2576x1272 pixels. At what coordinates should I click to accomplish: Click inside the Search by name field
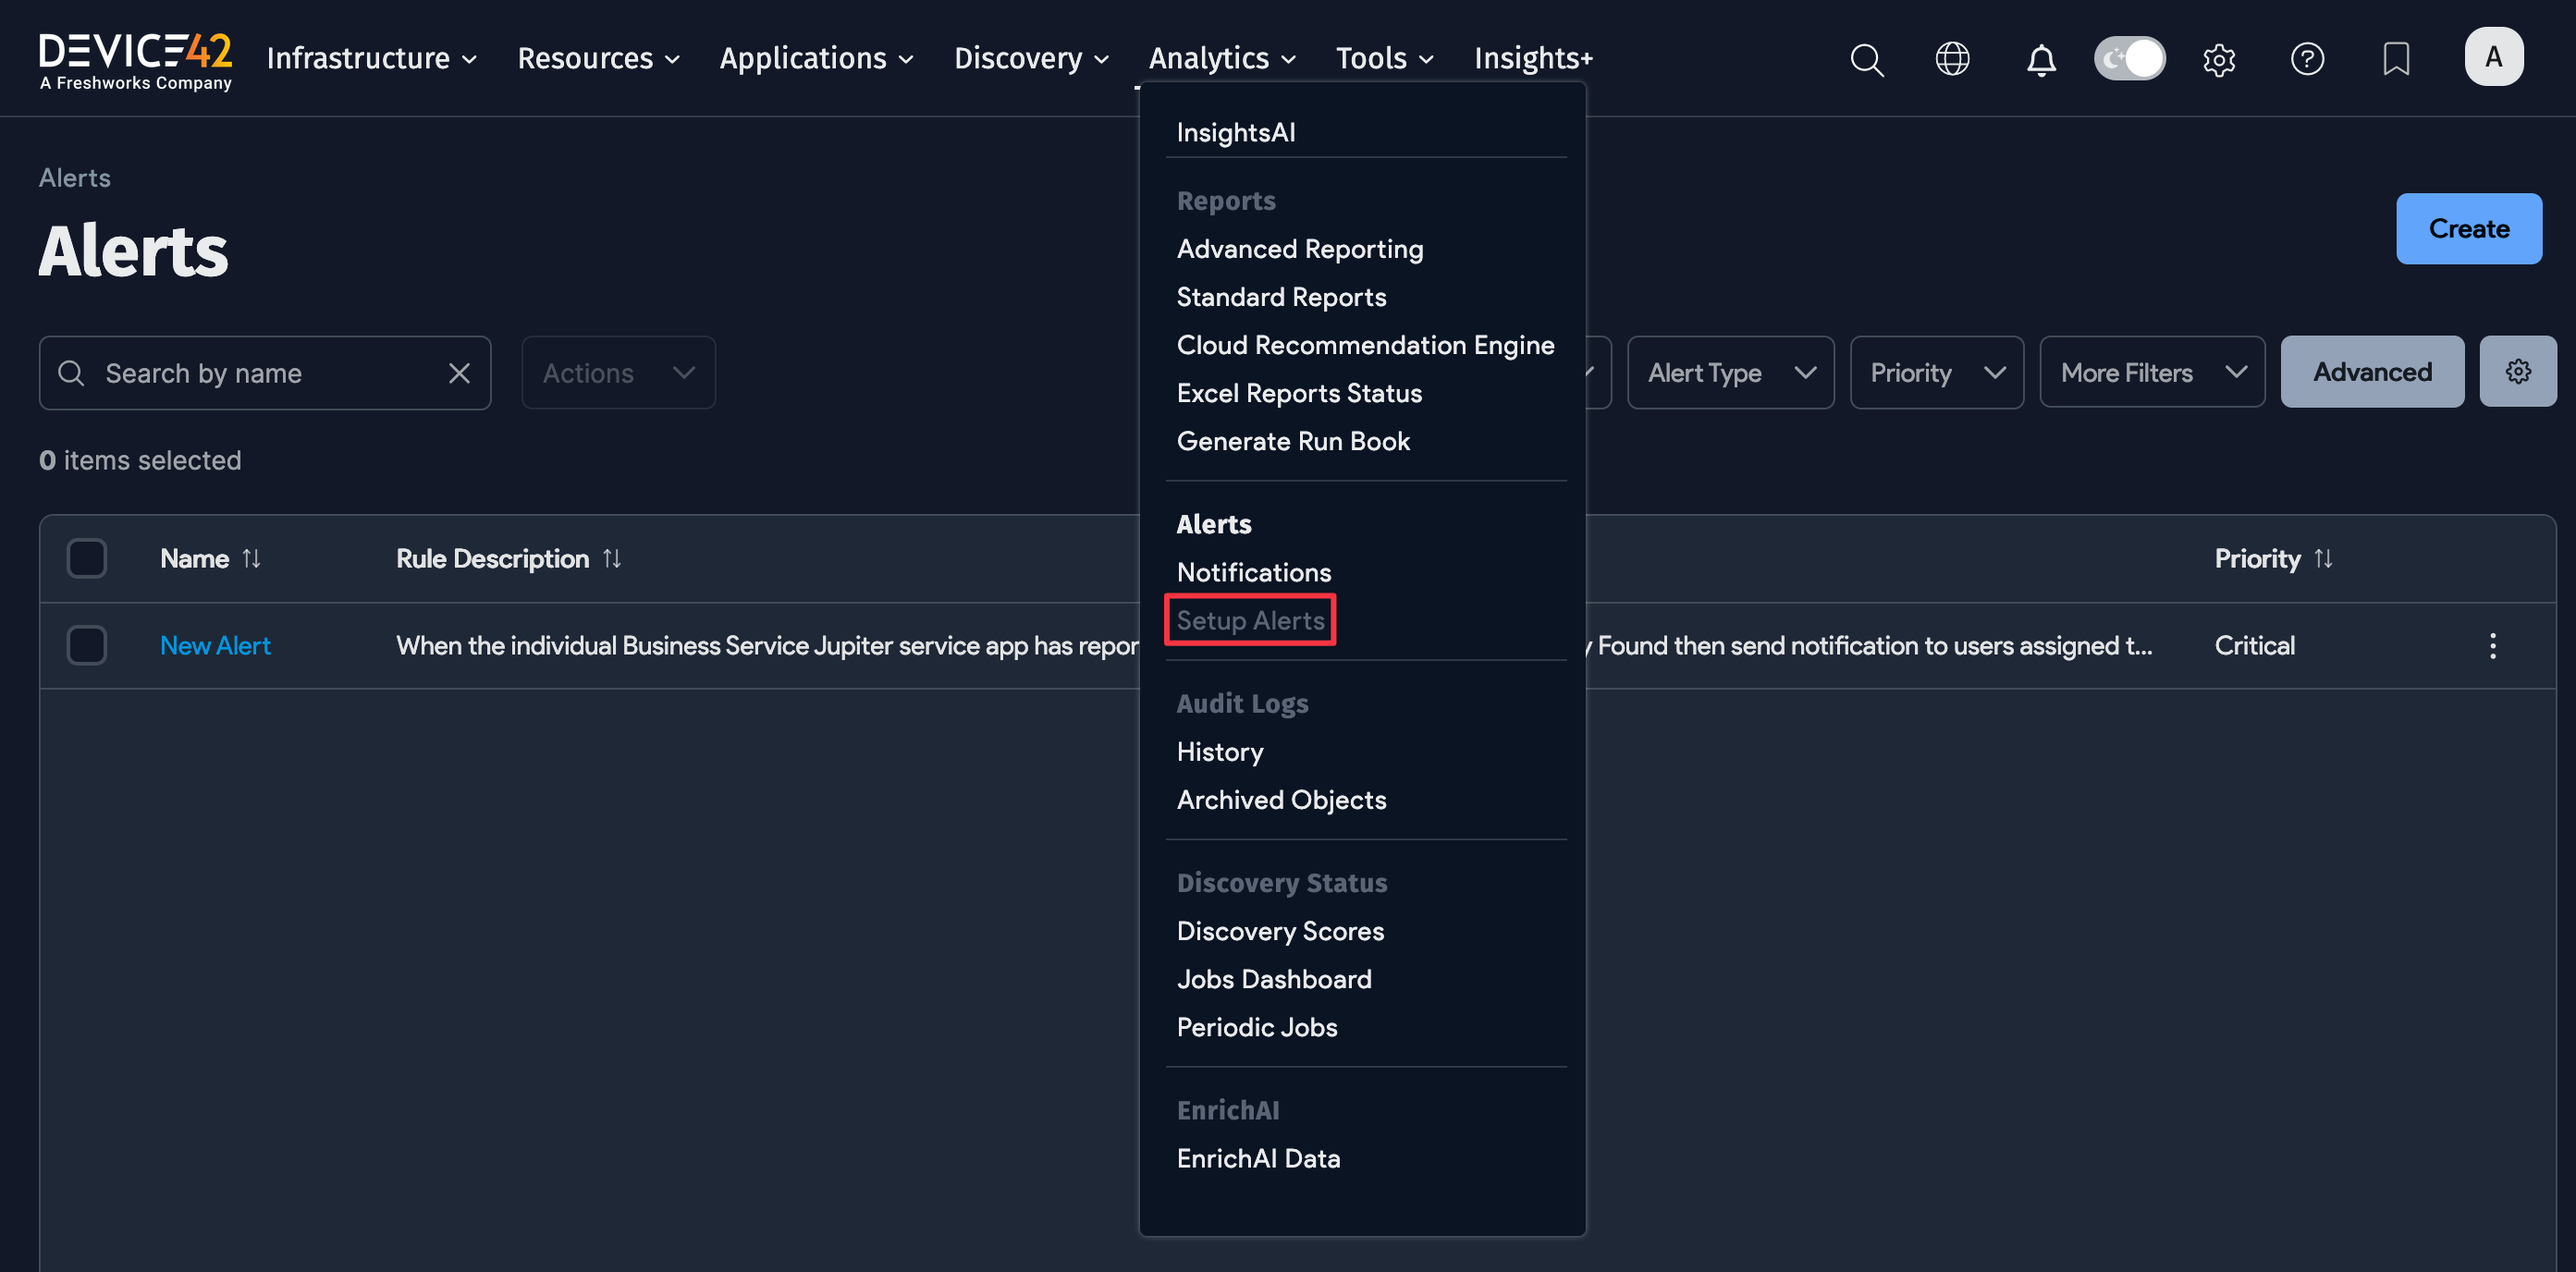(x=250, y=372)
